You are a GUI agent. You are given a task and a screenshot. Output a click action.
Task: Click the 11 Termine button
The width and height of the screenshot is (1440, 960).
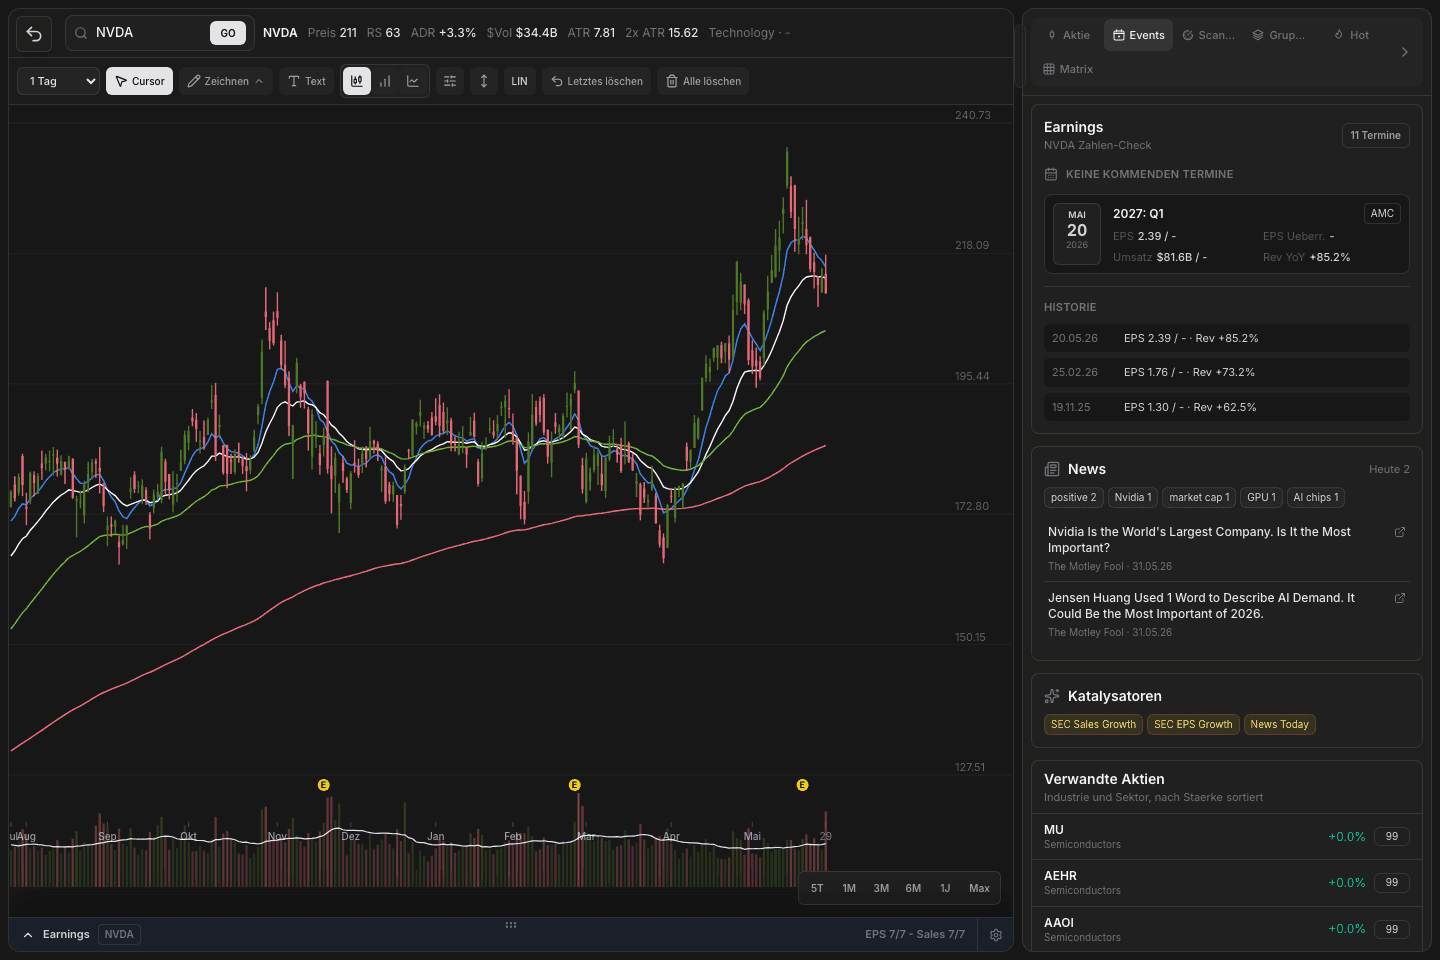(x=1375, y=135)
